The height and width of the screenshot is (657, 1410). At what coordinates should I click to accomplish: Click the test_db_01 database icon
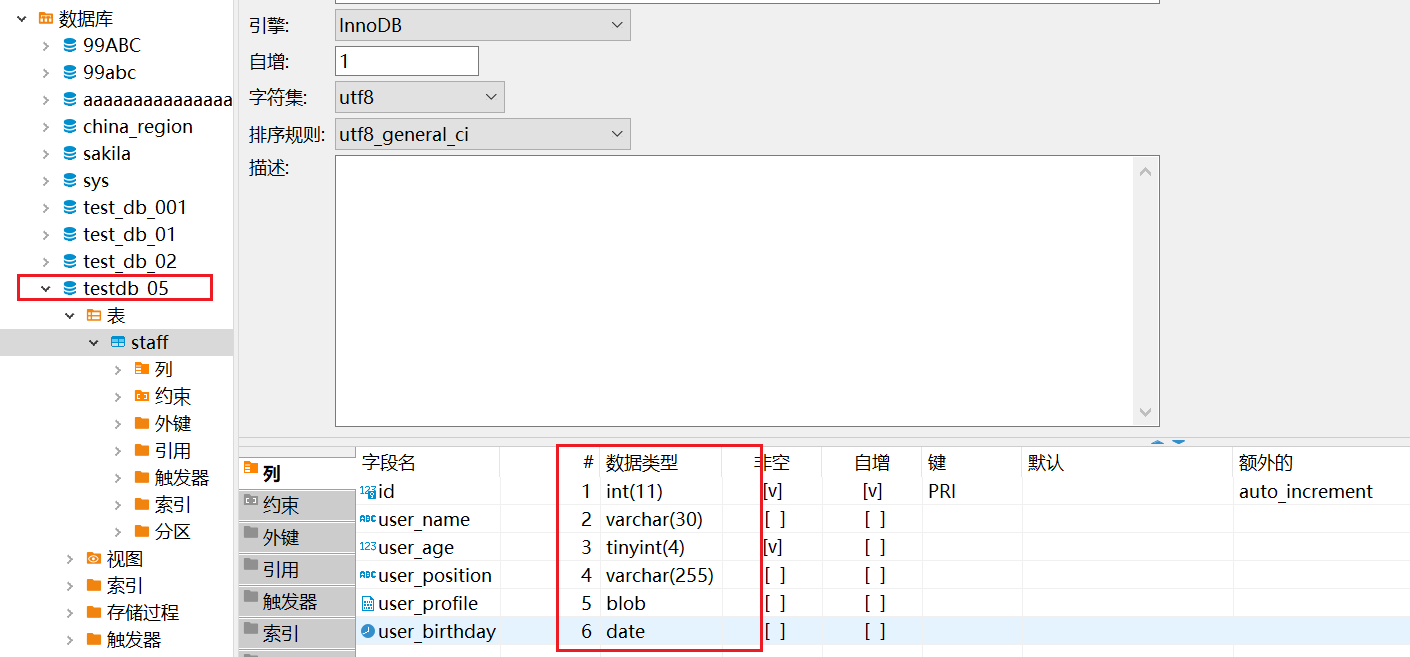tap(69, 234)
